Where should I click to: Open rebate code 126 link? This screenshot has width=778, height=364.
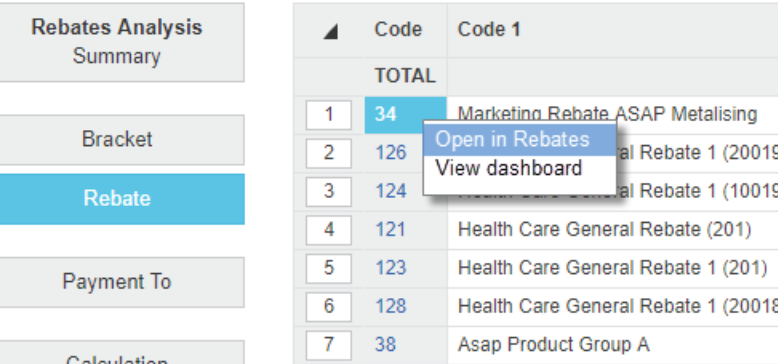390,153
